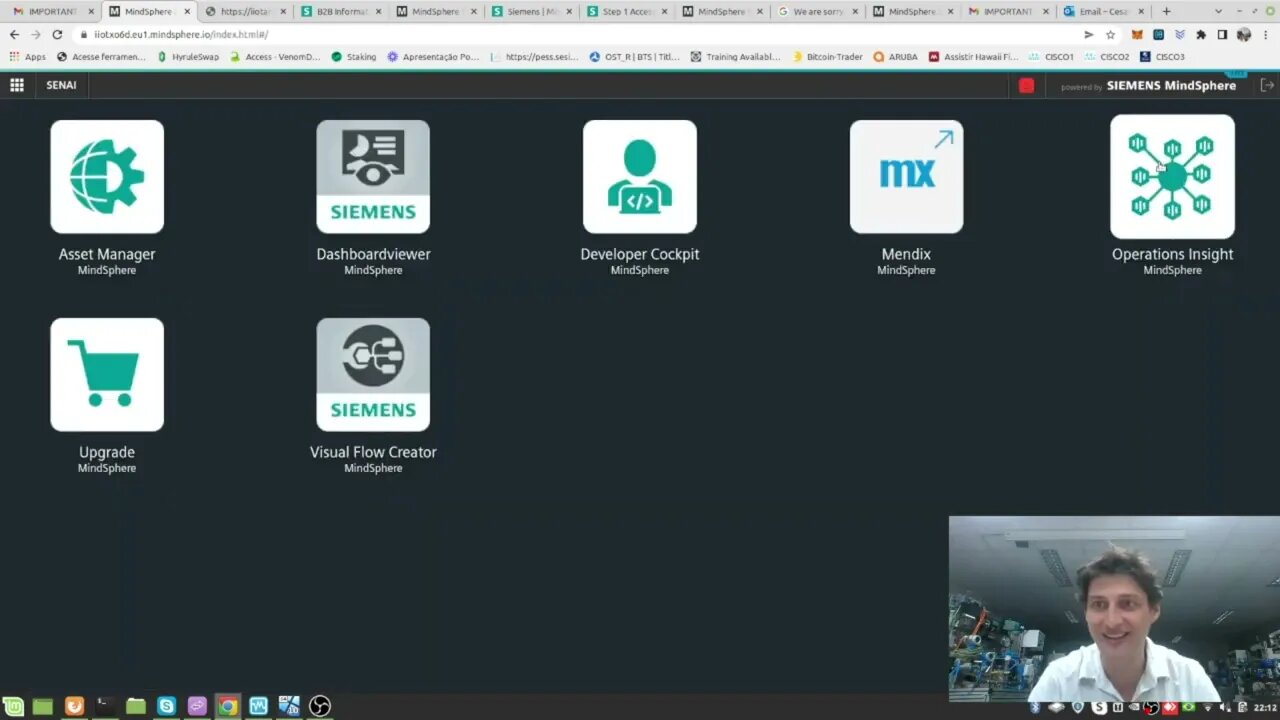Switch to the Email – Cesar Outlook tab
This screenshot has width=1280, height=720.
point(1102,11)
